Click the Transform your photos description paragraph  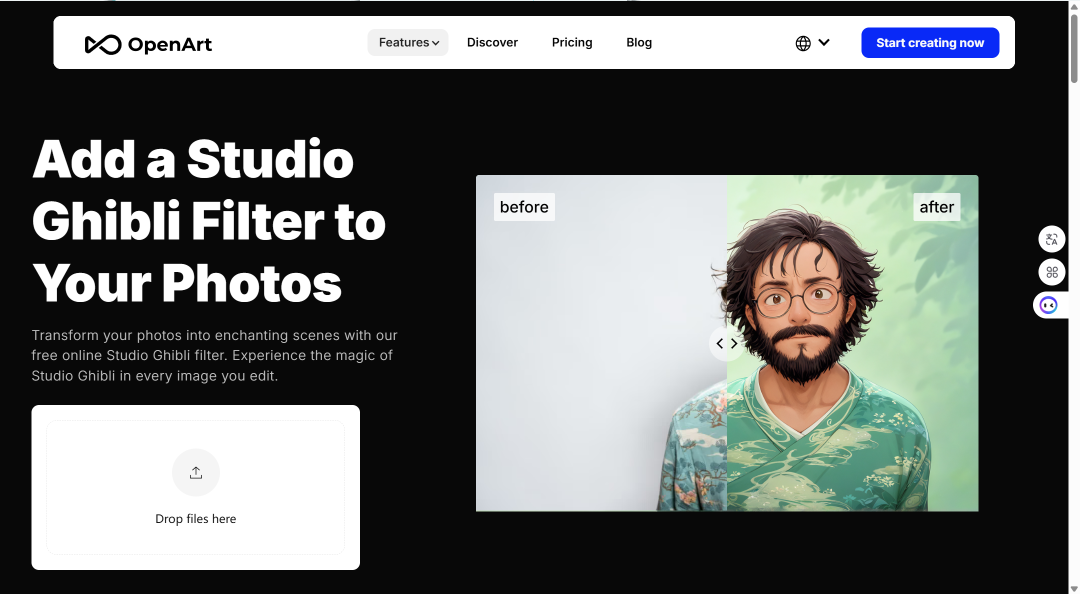(x=214, y=356)
